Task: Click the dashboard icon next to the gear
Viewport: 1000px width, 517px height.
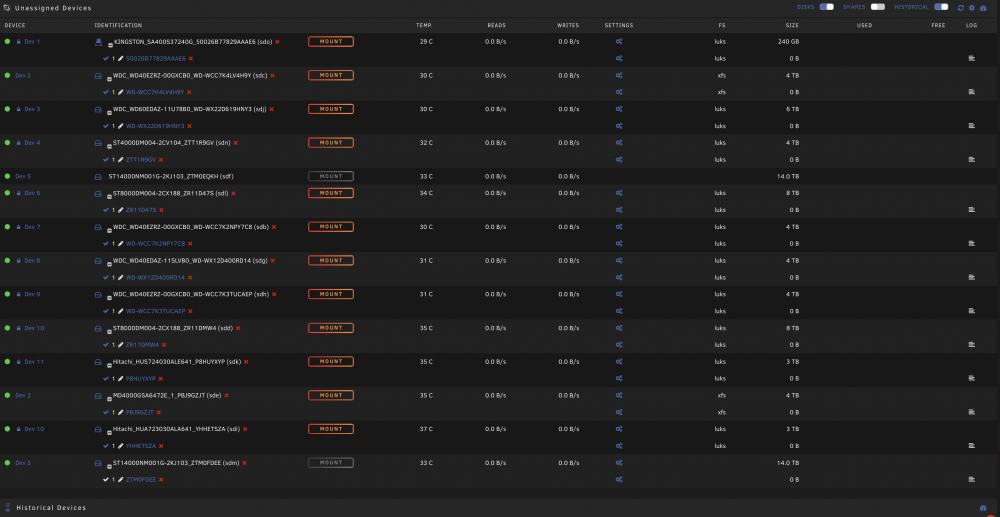Action: click(x=983, y=8)
